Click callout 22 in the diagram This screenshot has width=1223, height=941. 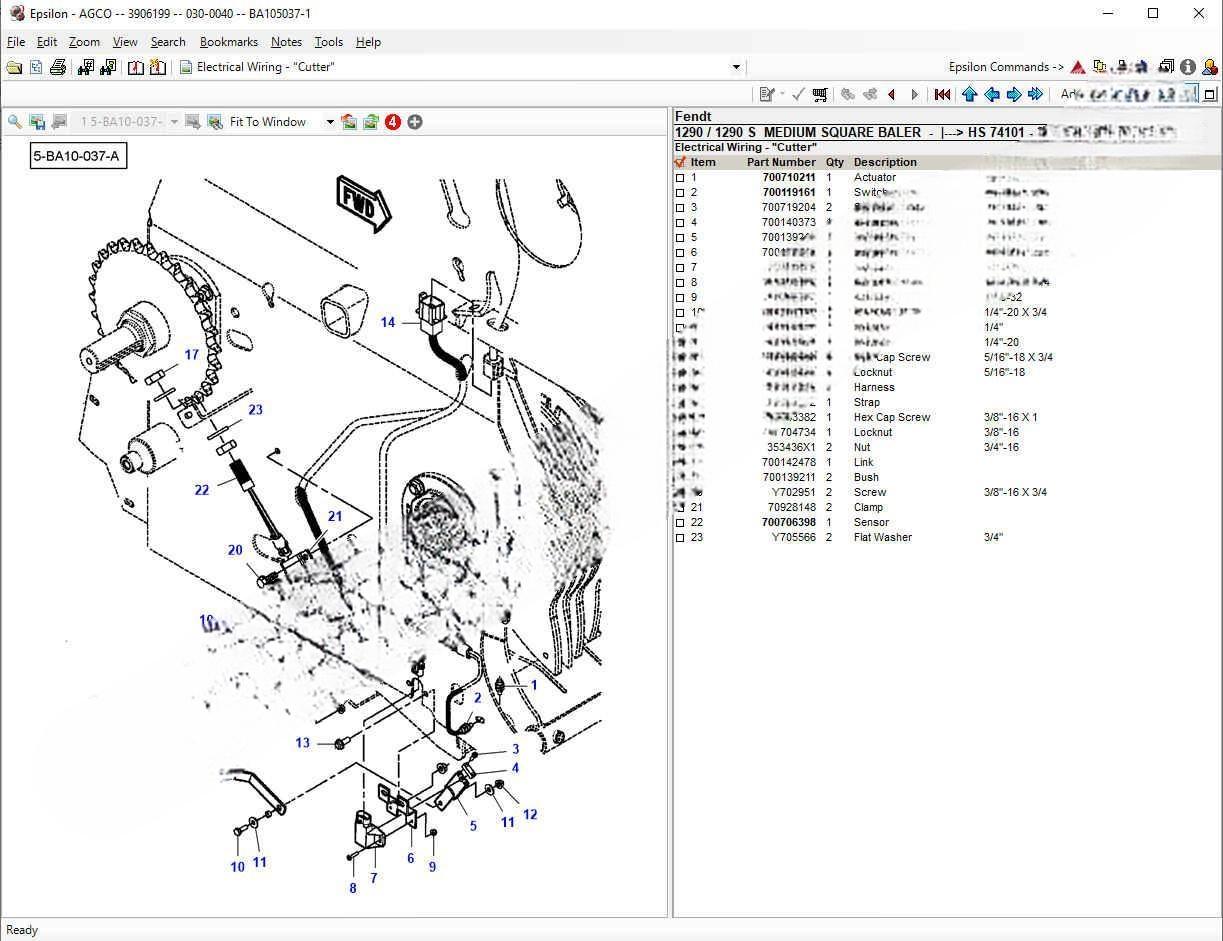click(x=202, y=490)
